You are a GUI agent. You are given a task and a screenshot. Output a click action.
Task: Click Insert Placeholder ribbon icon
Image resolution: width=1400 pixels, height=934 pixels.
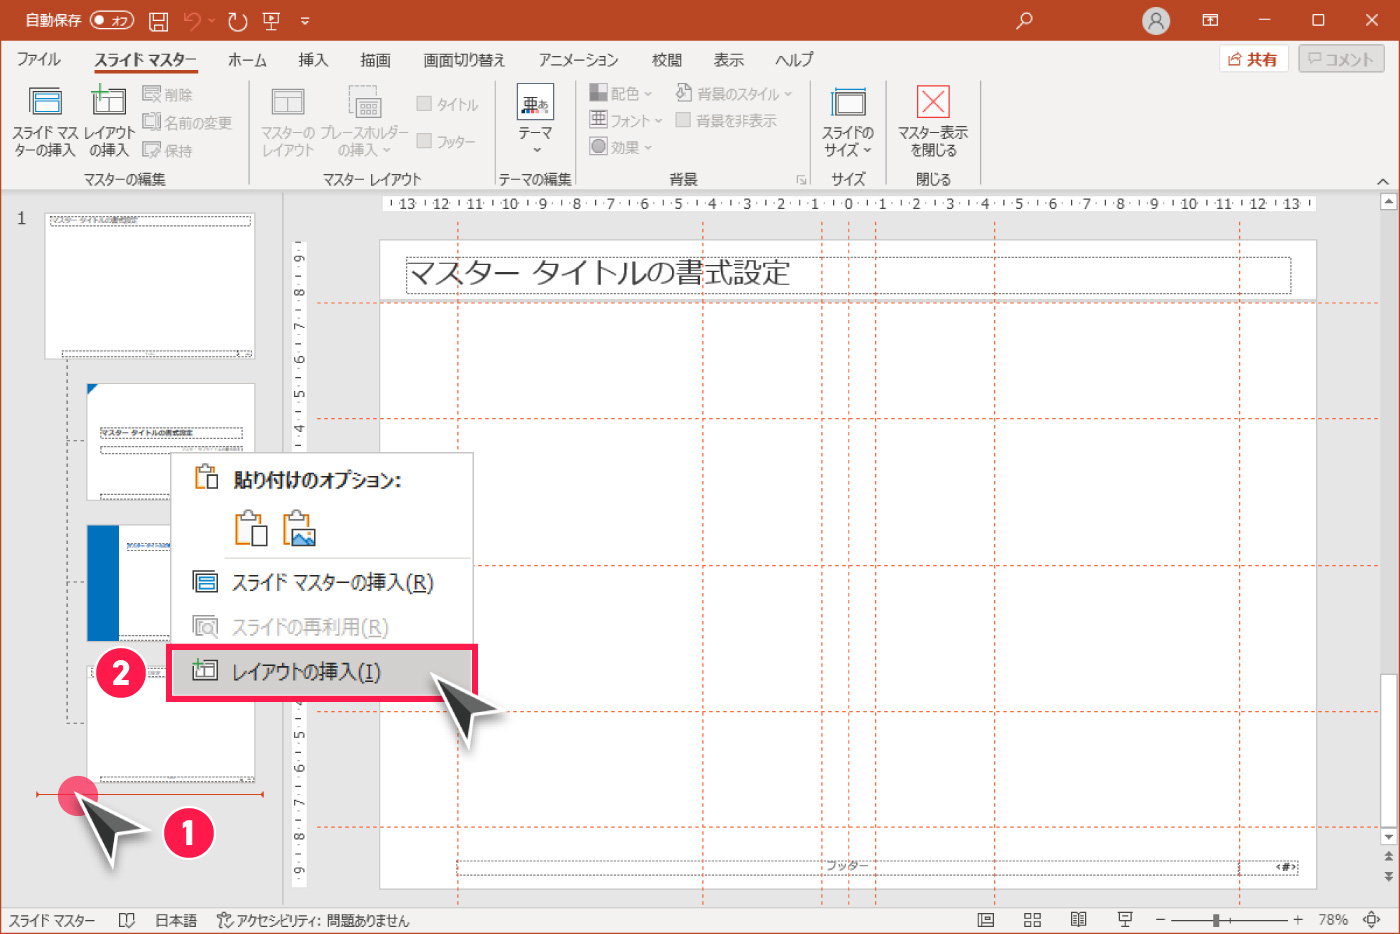pyautogui.click(x=365, y=102)
